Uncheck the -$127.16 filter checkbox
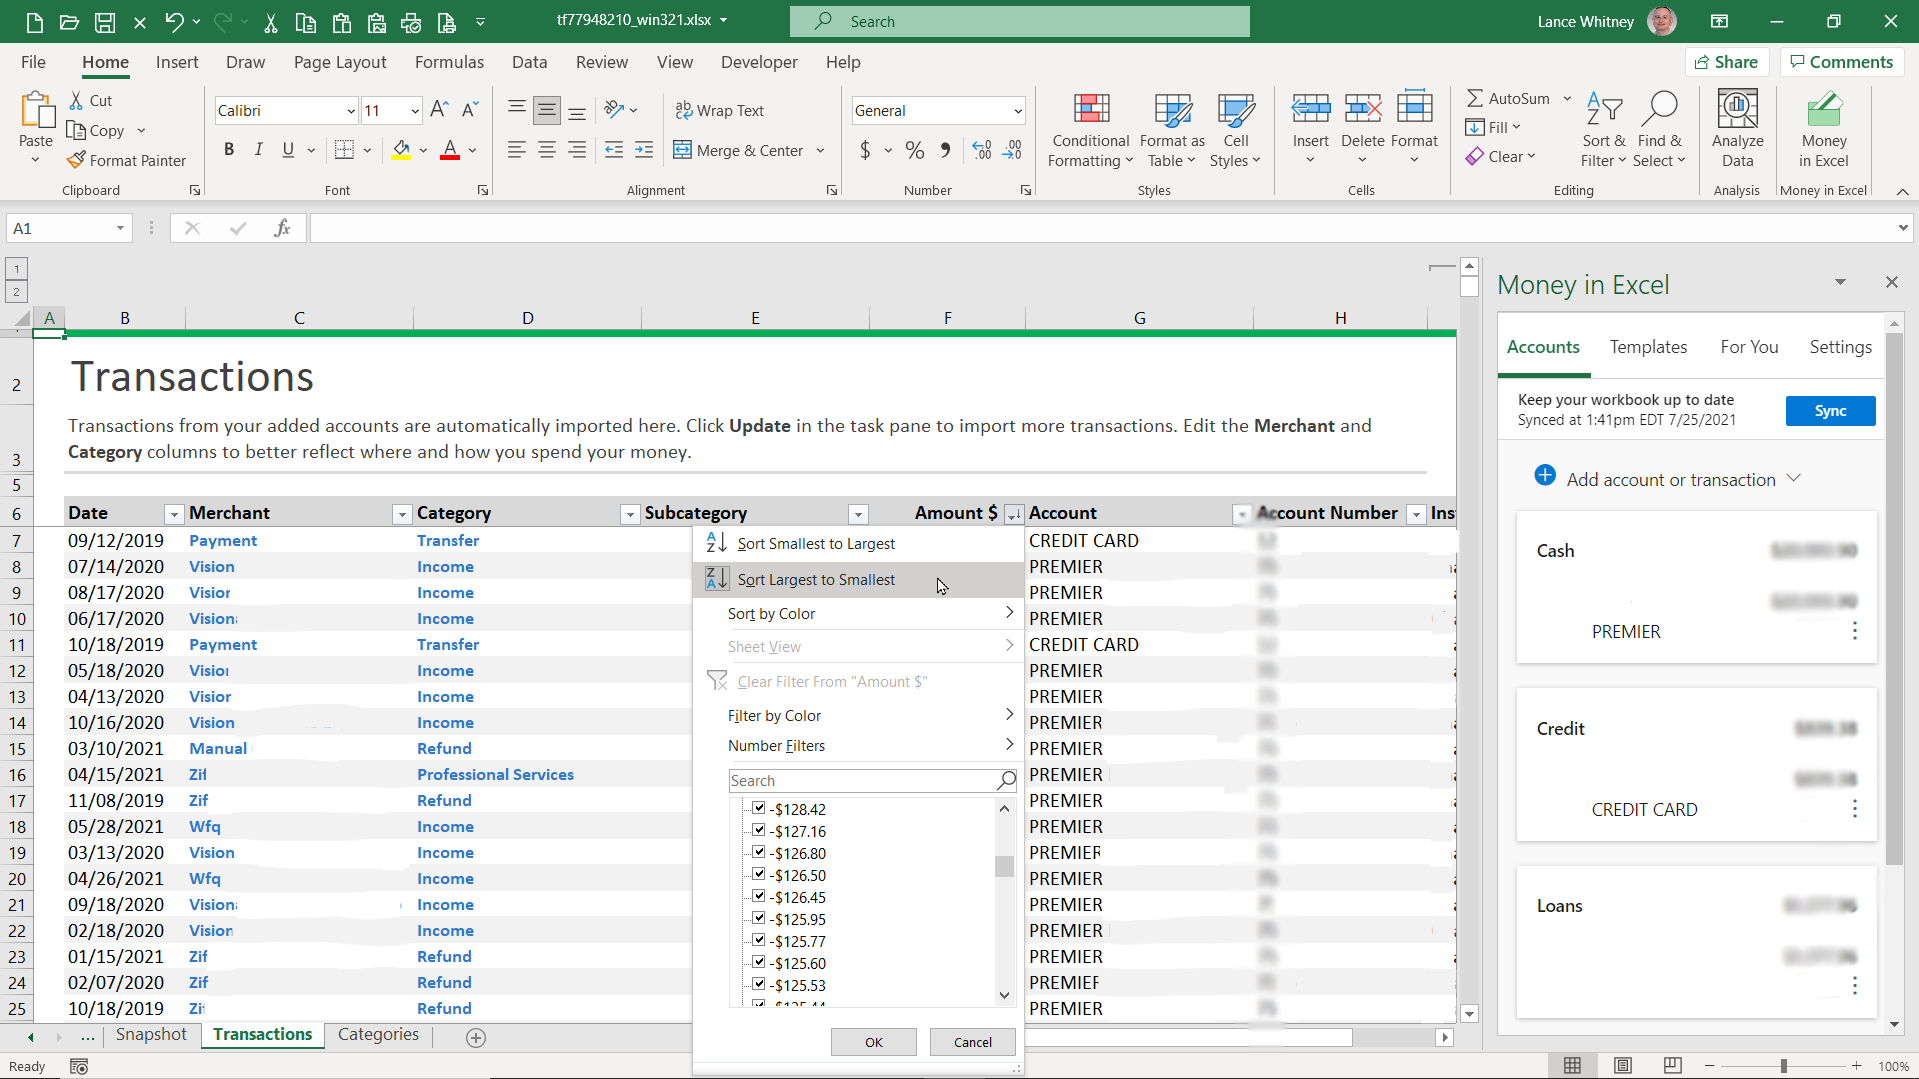Image resolution: width=1919 pixels, height=1079 pixels. [759, 830]
